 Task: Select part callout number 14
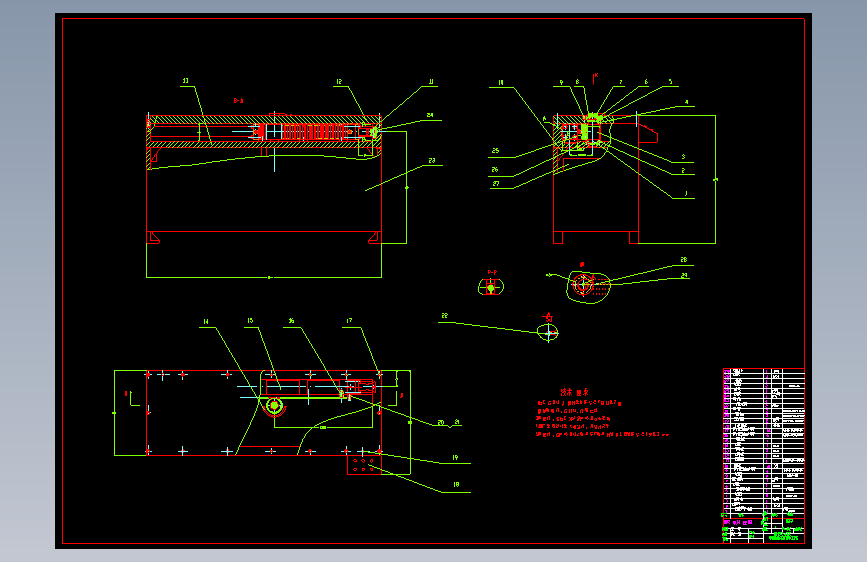pyautogui.click(x=206, y=321)
